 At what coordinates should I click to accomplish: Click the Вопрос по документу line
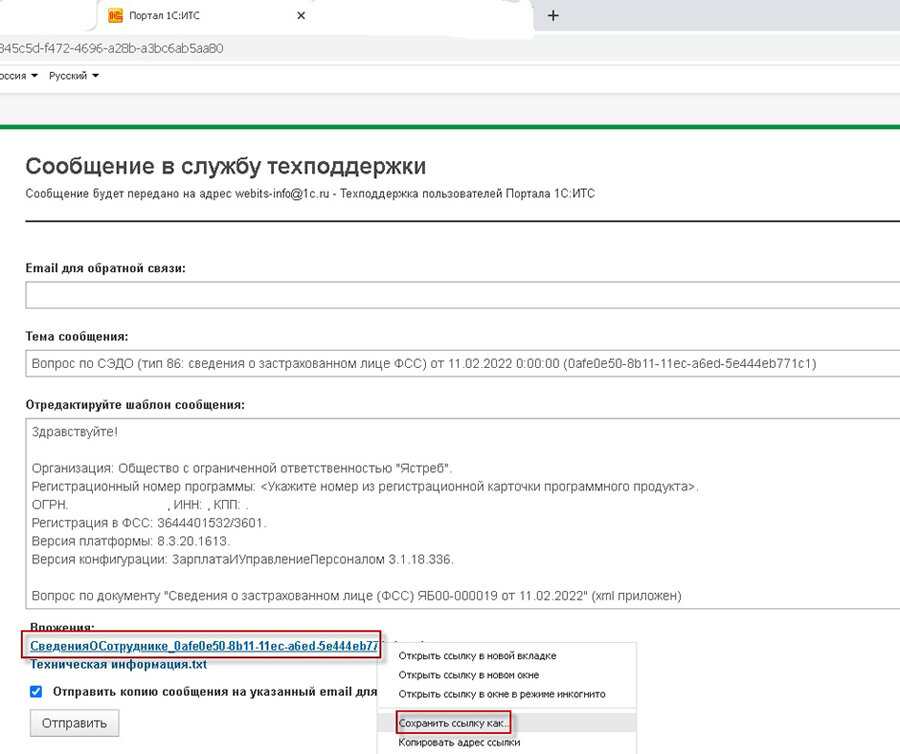pos(356,596)
